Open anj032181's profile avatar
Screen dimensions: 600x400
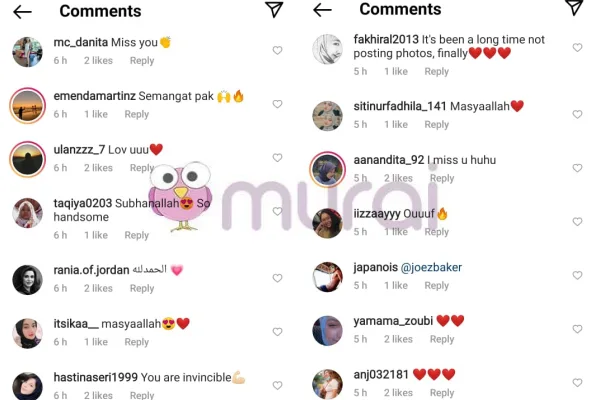327,384
